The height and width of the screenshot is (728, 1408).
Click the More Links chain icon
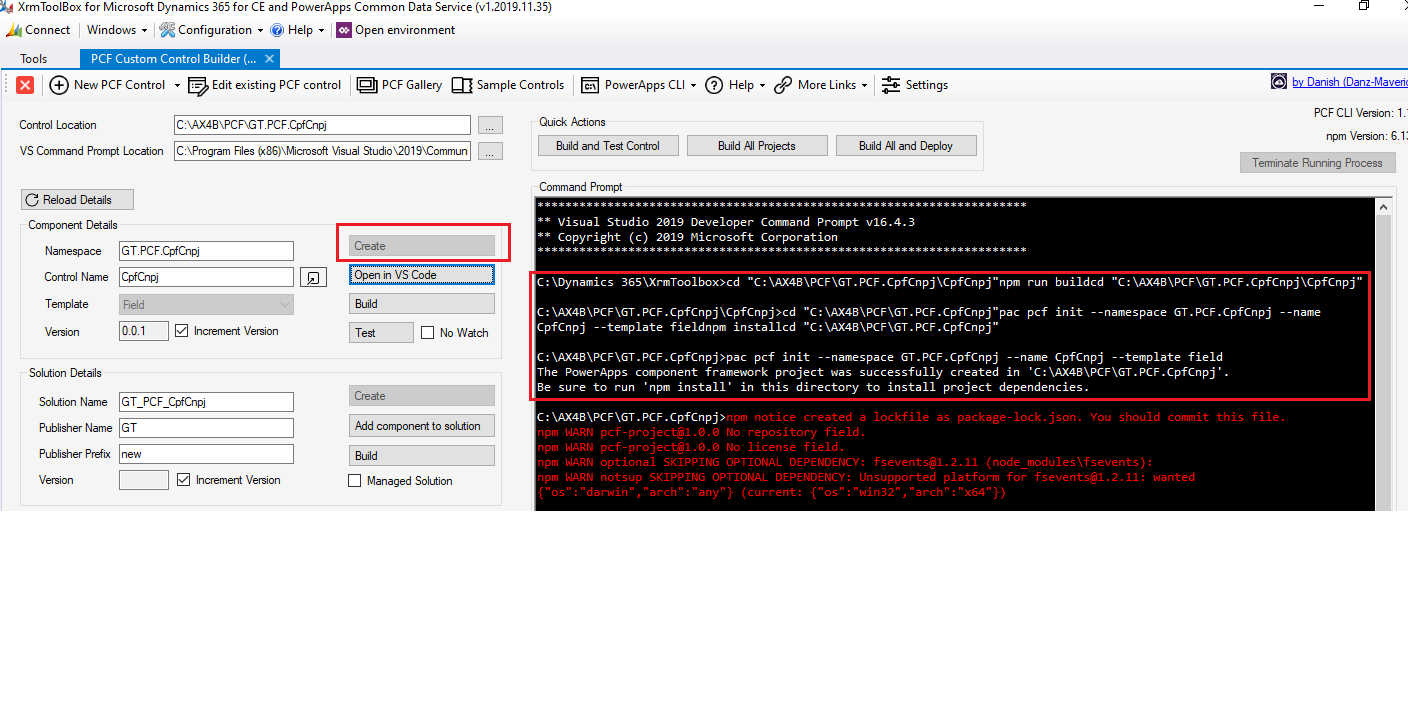(x=783, y=85)
